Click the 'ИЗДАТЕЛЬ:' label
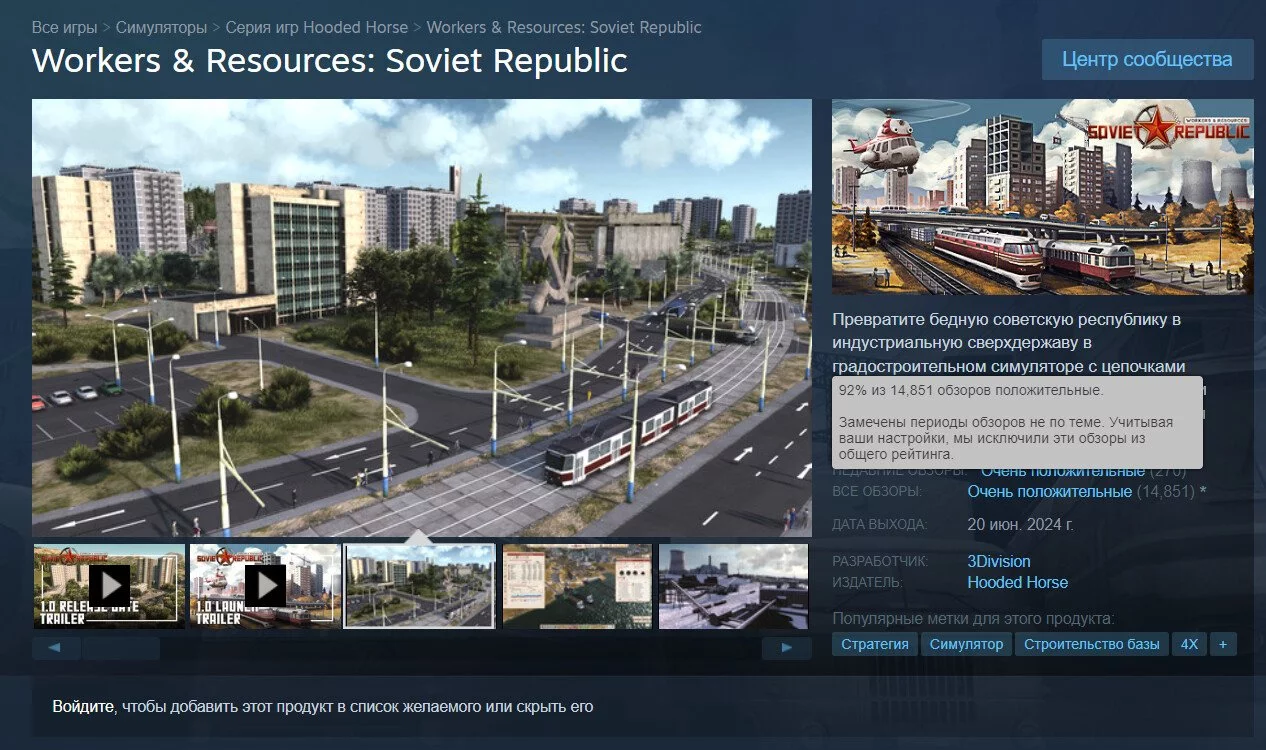The width and height of the screenshot is (1266, 750). click(867, 582)
